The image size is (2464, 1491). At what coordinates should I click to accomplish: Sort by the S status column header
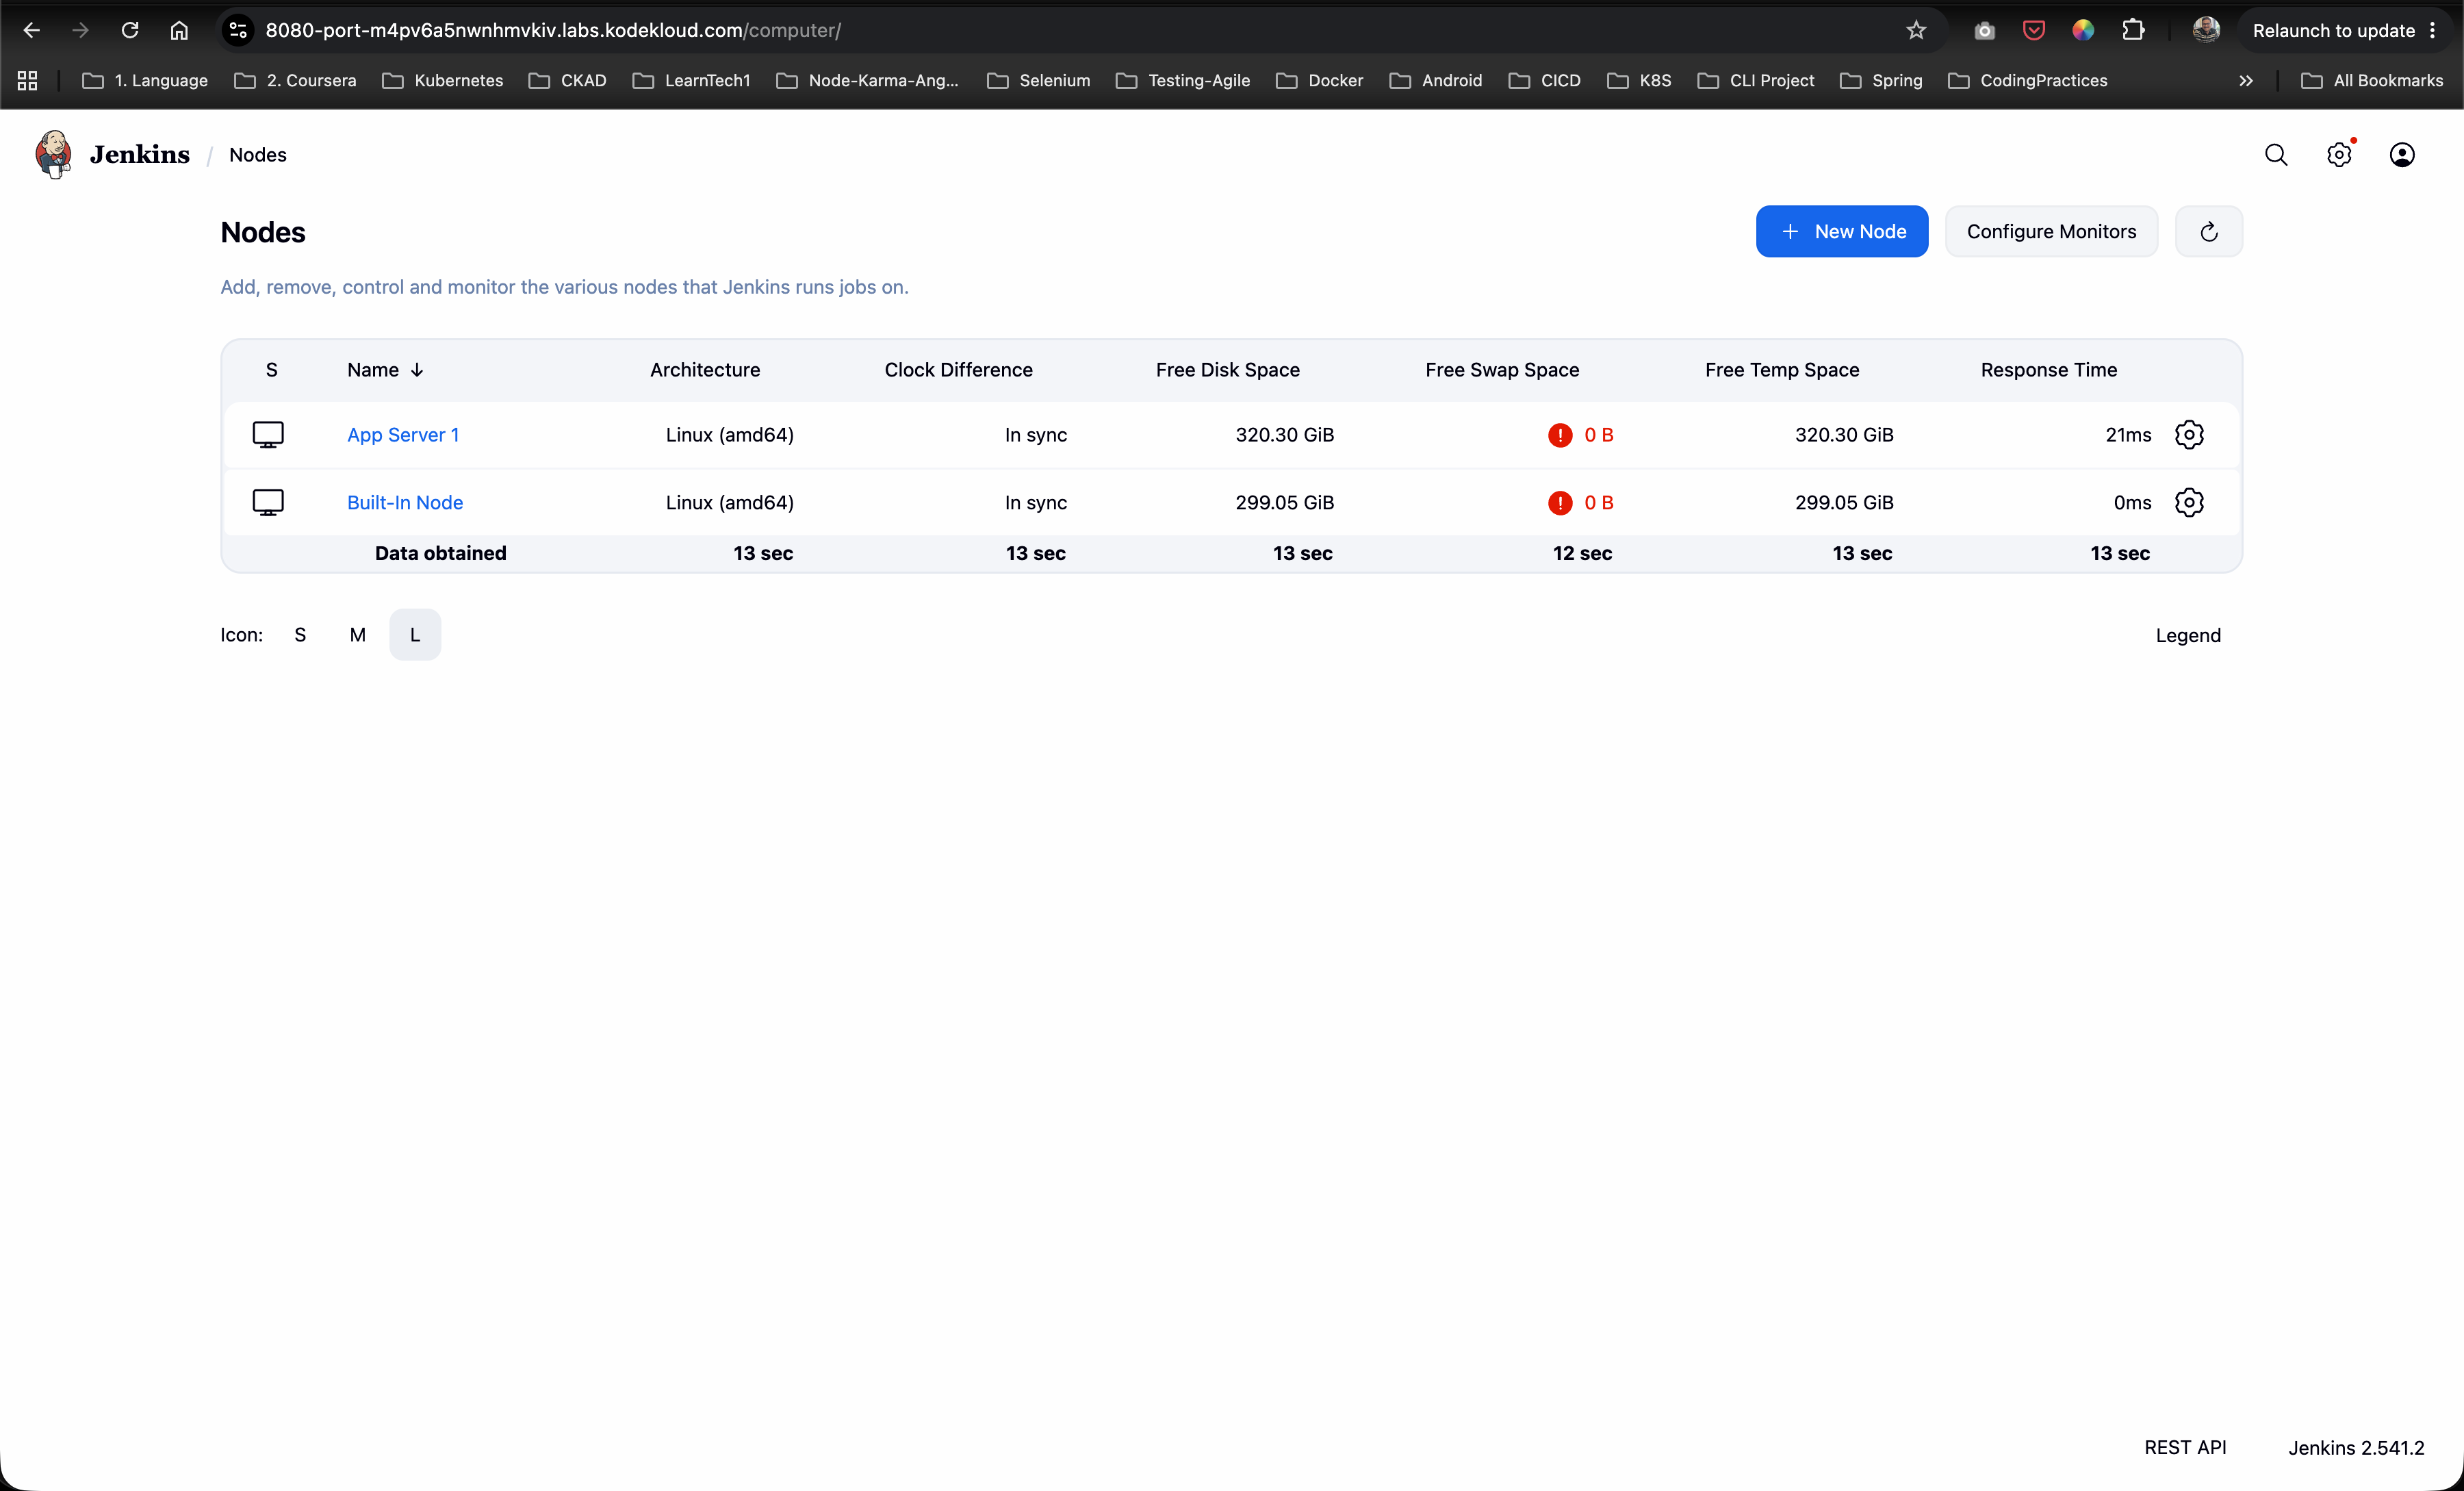coord(271,370)
